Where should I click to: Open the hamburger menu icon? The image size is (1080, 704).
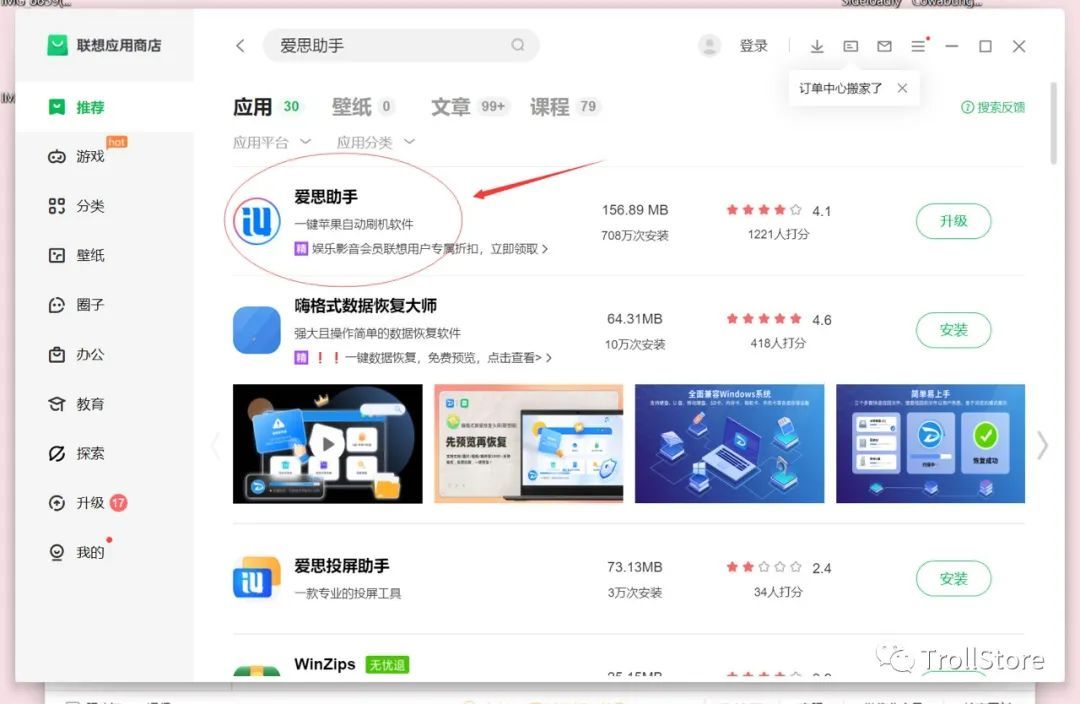(918, 46)
